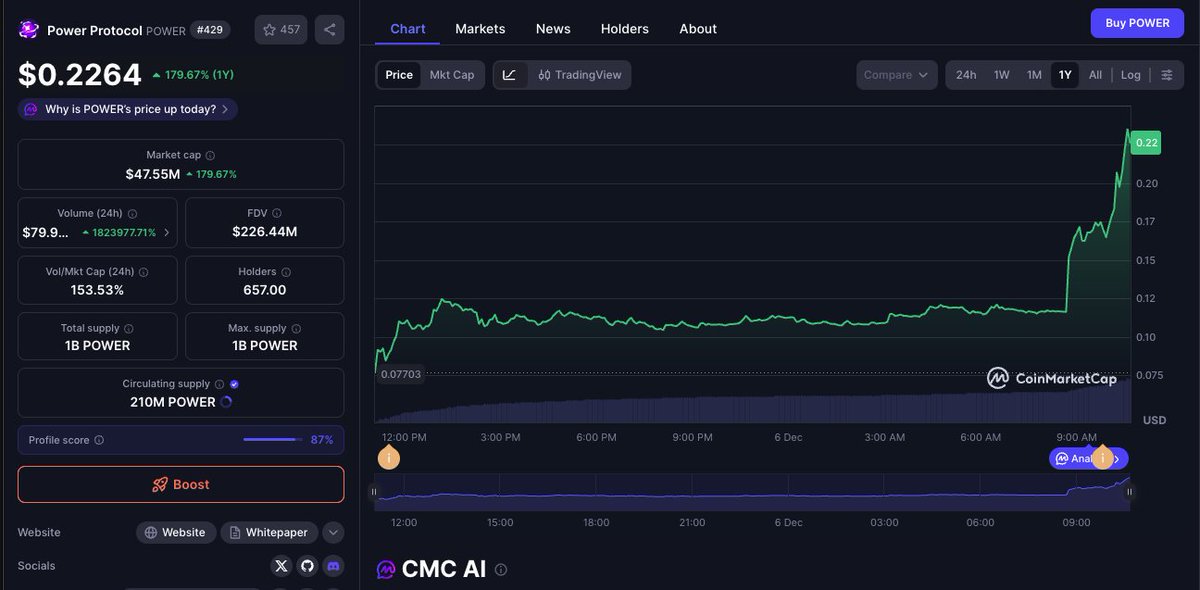Switch to line chart icon
Screen dimensions: 1200x590
pos(509,75)
